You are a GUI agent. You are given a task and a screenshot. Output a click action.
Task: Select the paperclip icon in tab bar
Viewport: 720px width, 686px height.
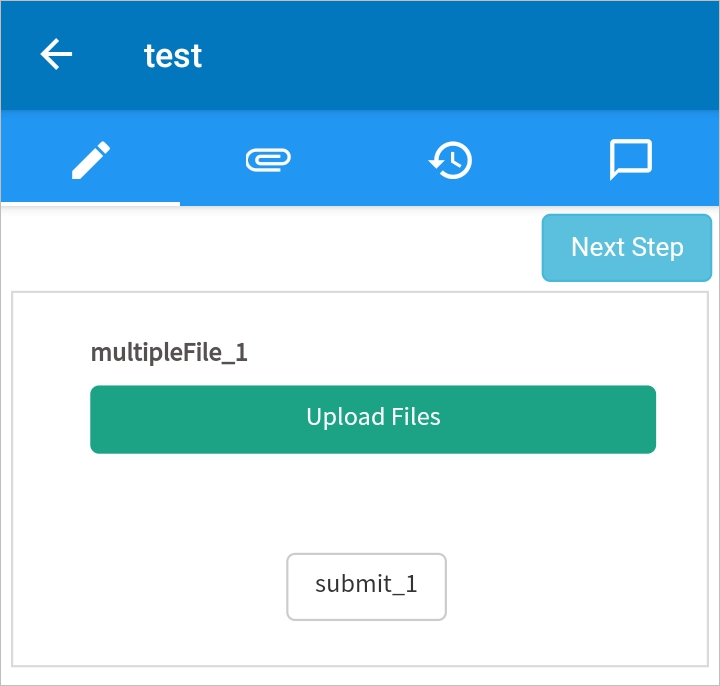coord(269,159)
